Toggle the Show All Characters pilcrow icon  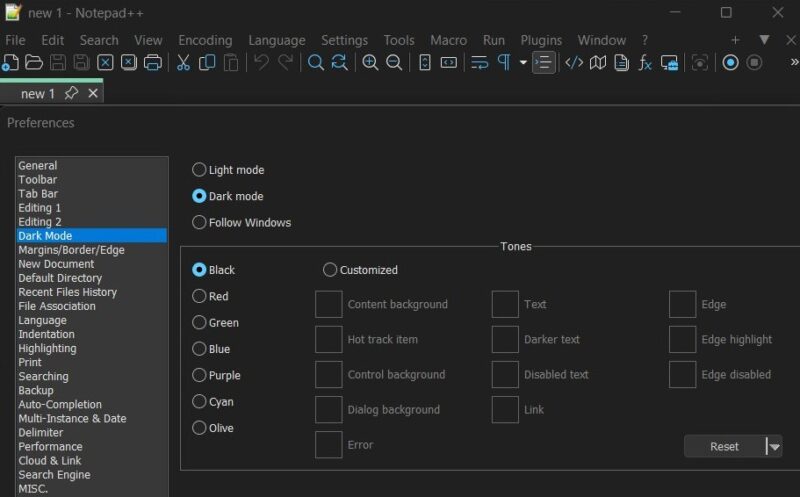504,63
